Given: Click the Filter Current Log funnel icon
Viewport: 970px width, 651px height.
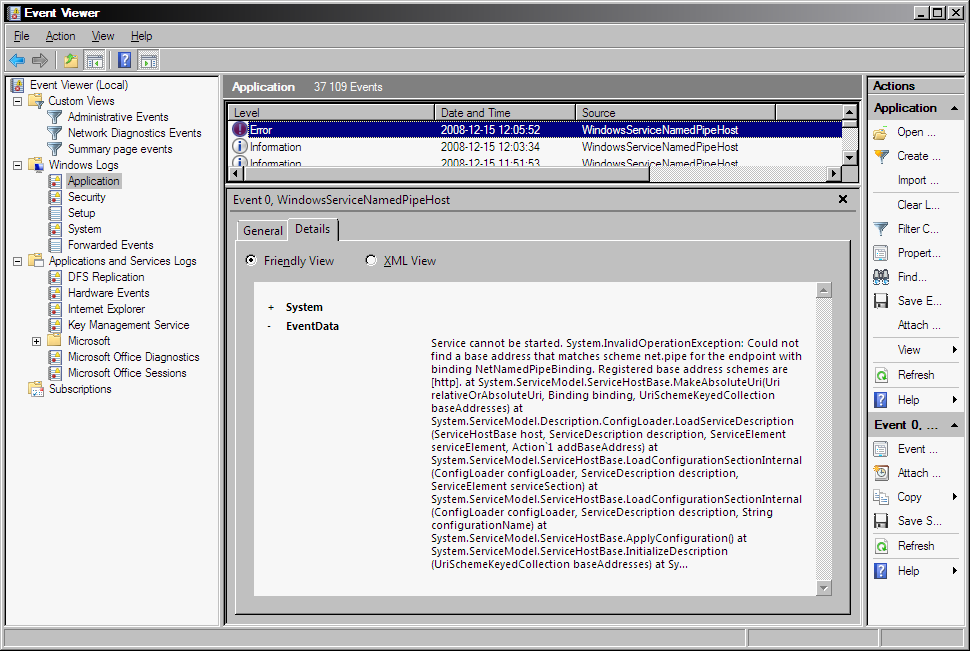Looking at the screenshot, I should click(881, 229).
